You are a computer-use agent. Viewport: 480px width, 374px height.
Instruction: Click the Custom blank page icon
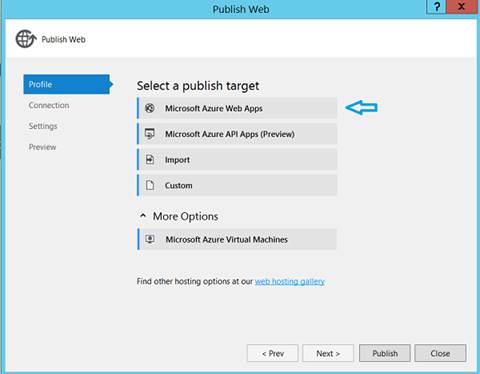(150, 185)
